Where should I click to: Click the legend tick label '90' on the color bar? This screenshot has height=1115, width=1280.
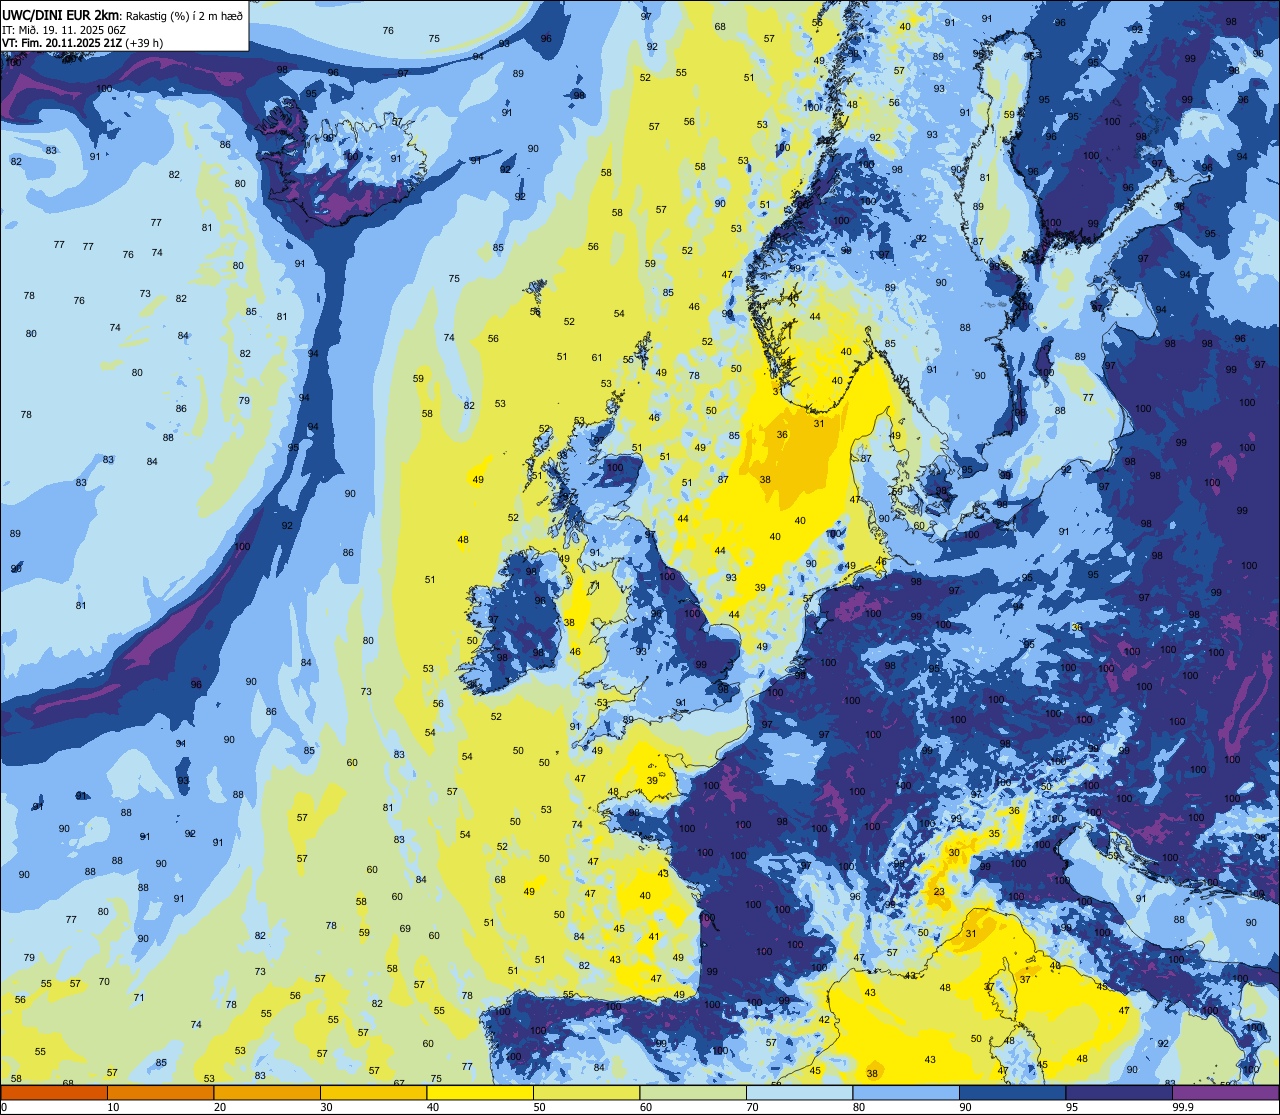965,1107
